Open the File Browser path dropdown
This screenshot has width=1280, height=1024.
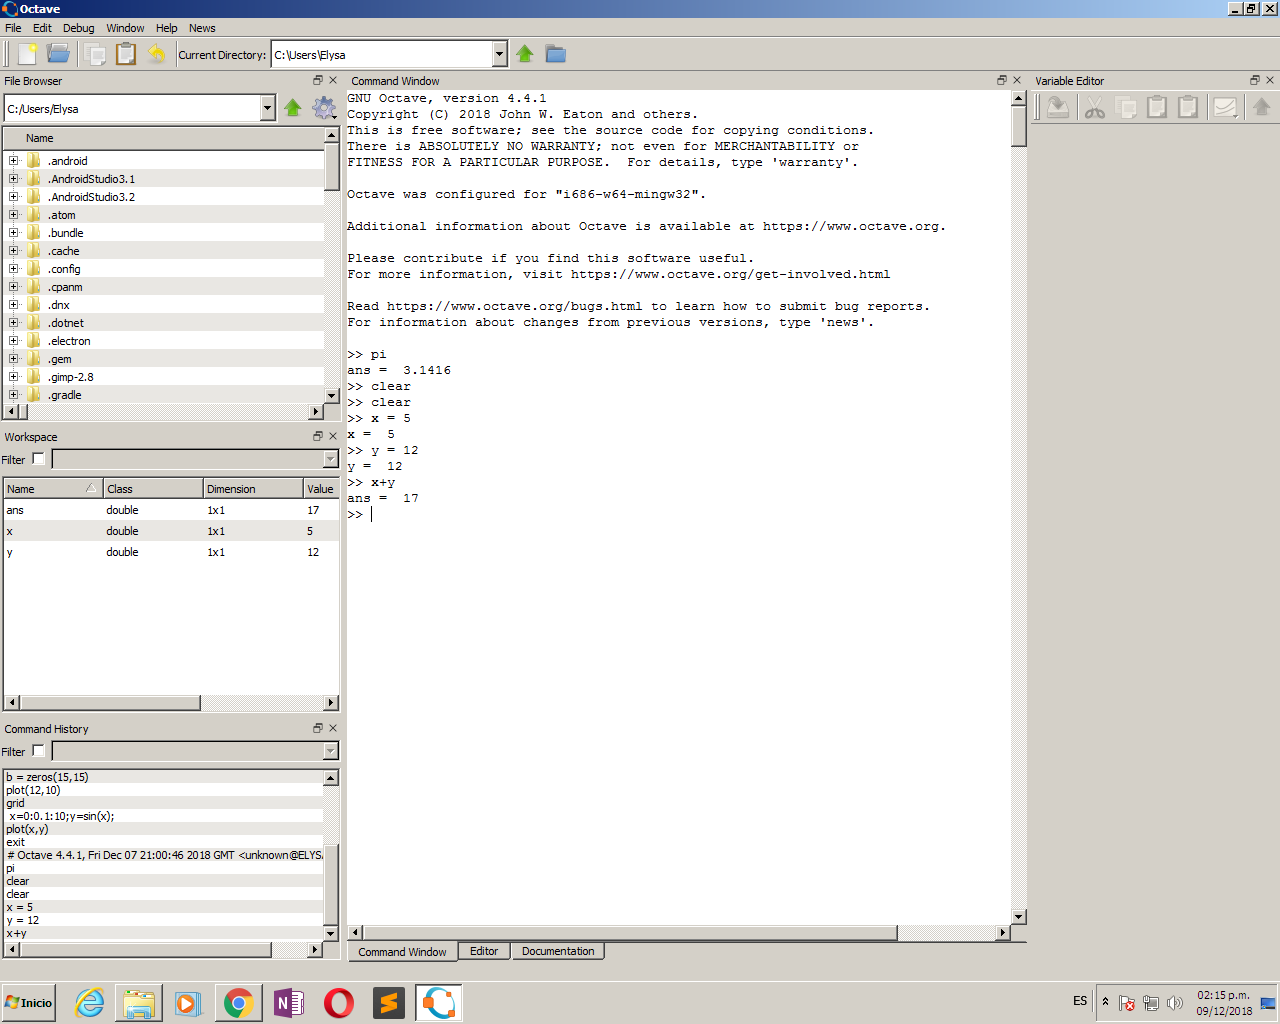click(267, 108)
